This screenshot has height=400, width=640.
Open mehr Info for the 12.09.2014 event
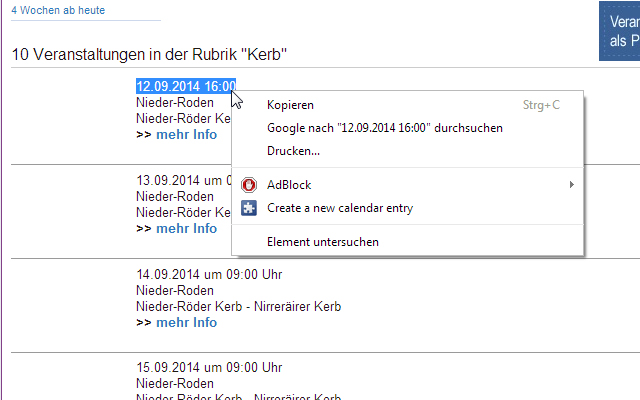[x=186, y=135]
